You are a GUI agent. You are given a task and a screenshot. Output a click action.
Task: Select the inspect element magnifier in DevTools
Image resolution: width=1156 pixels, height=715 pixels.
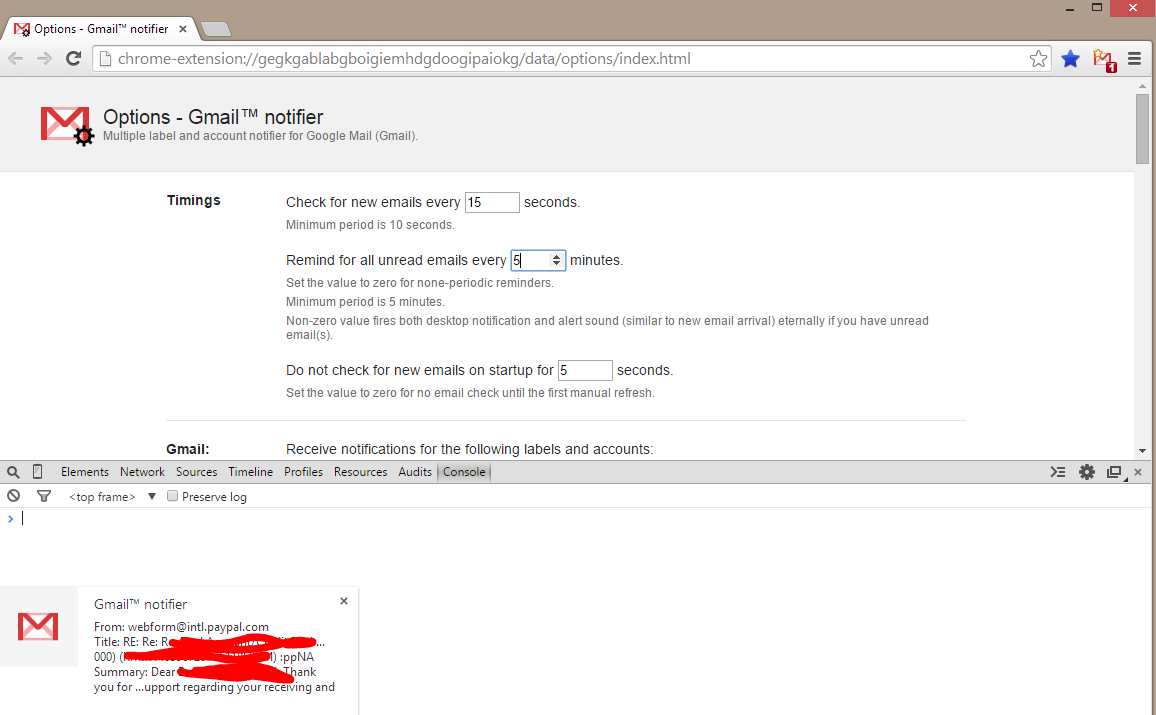tap(13, 471)
